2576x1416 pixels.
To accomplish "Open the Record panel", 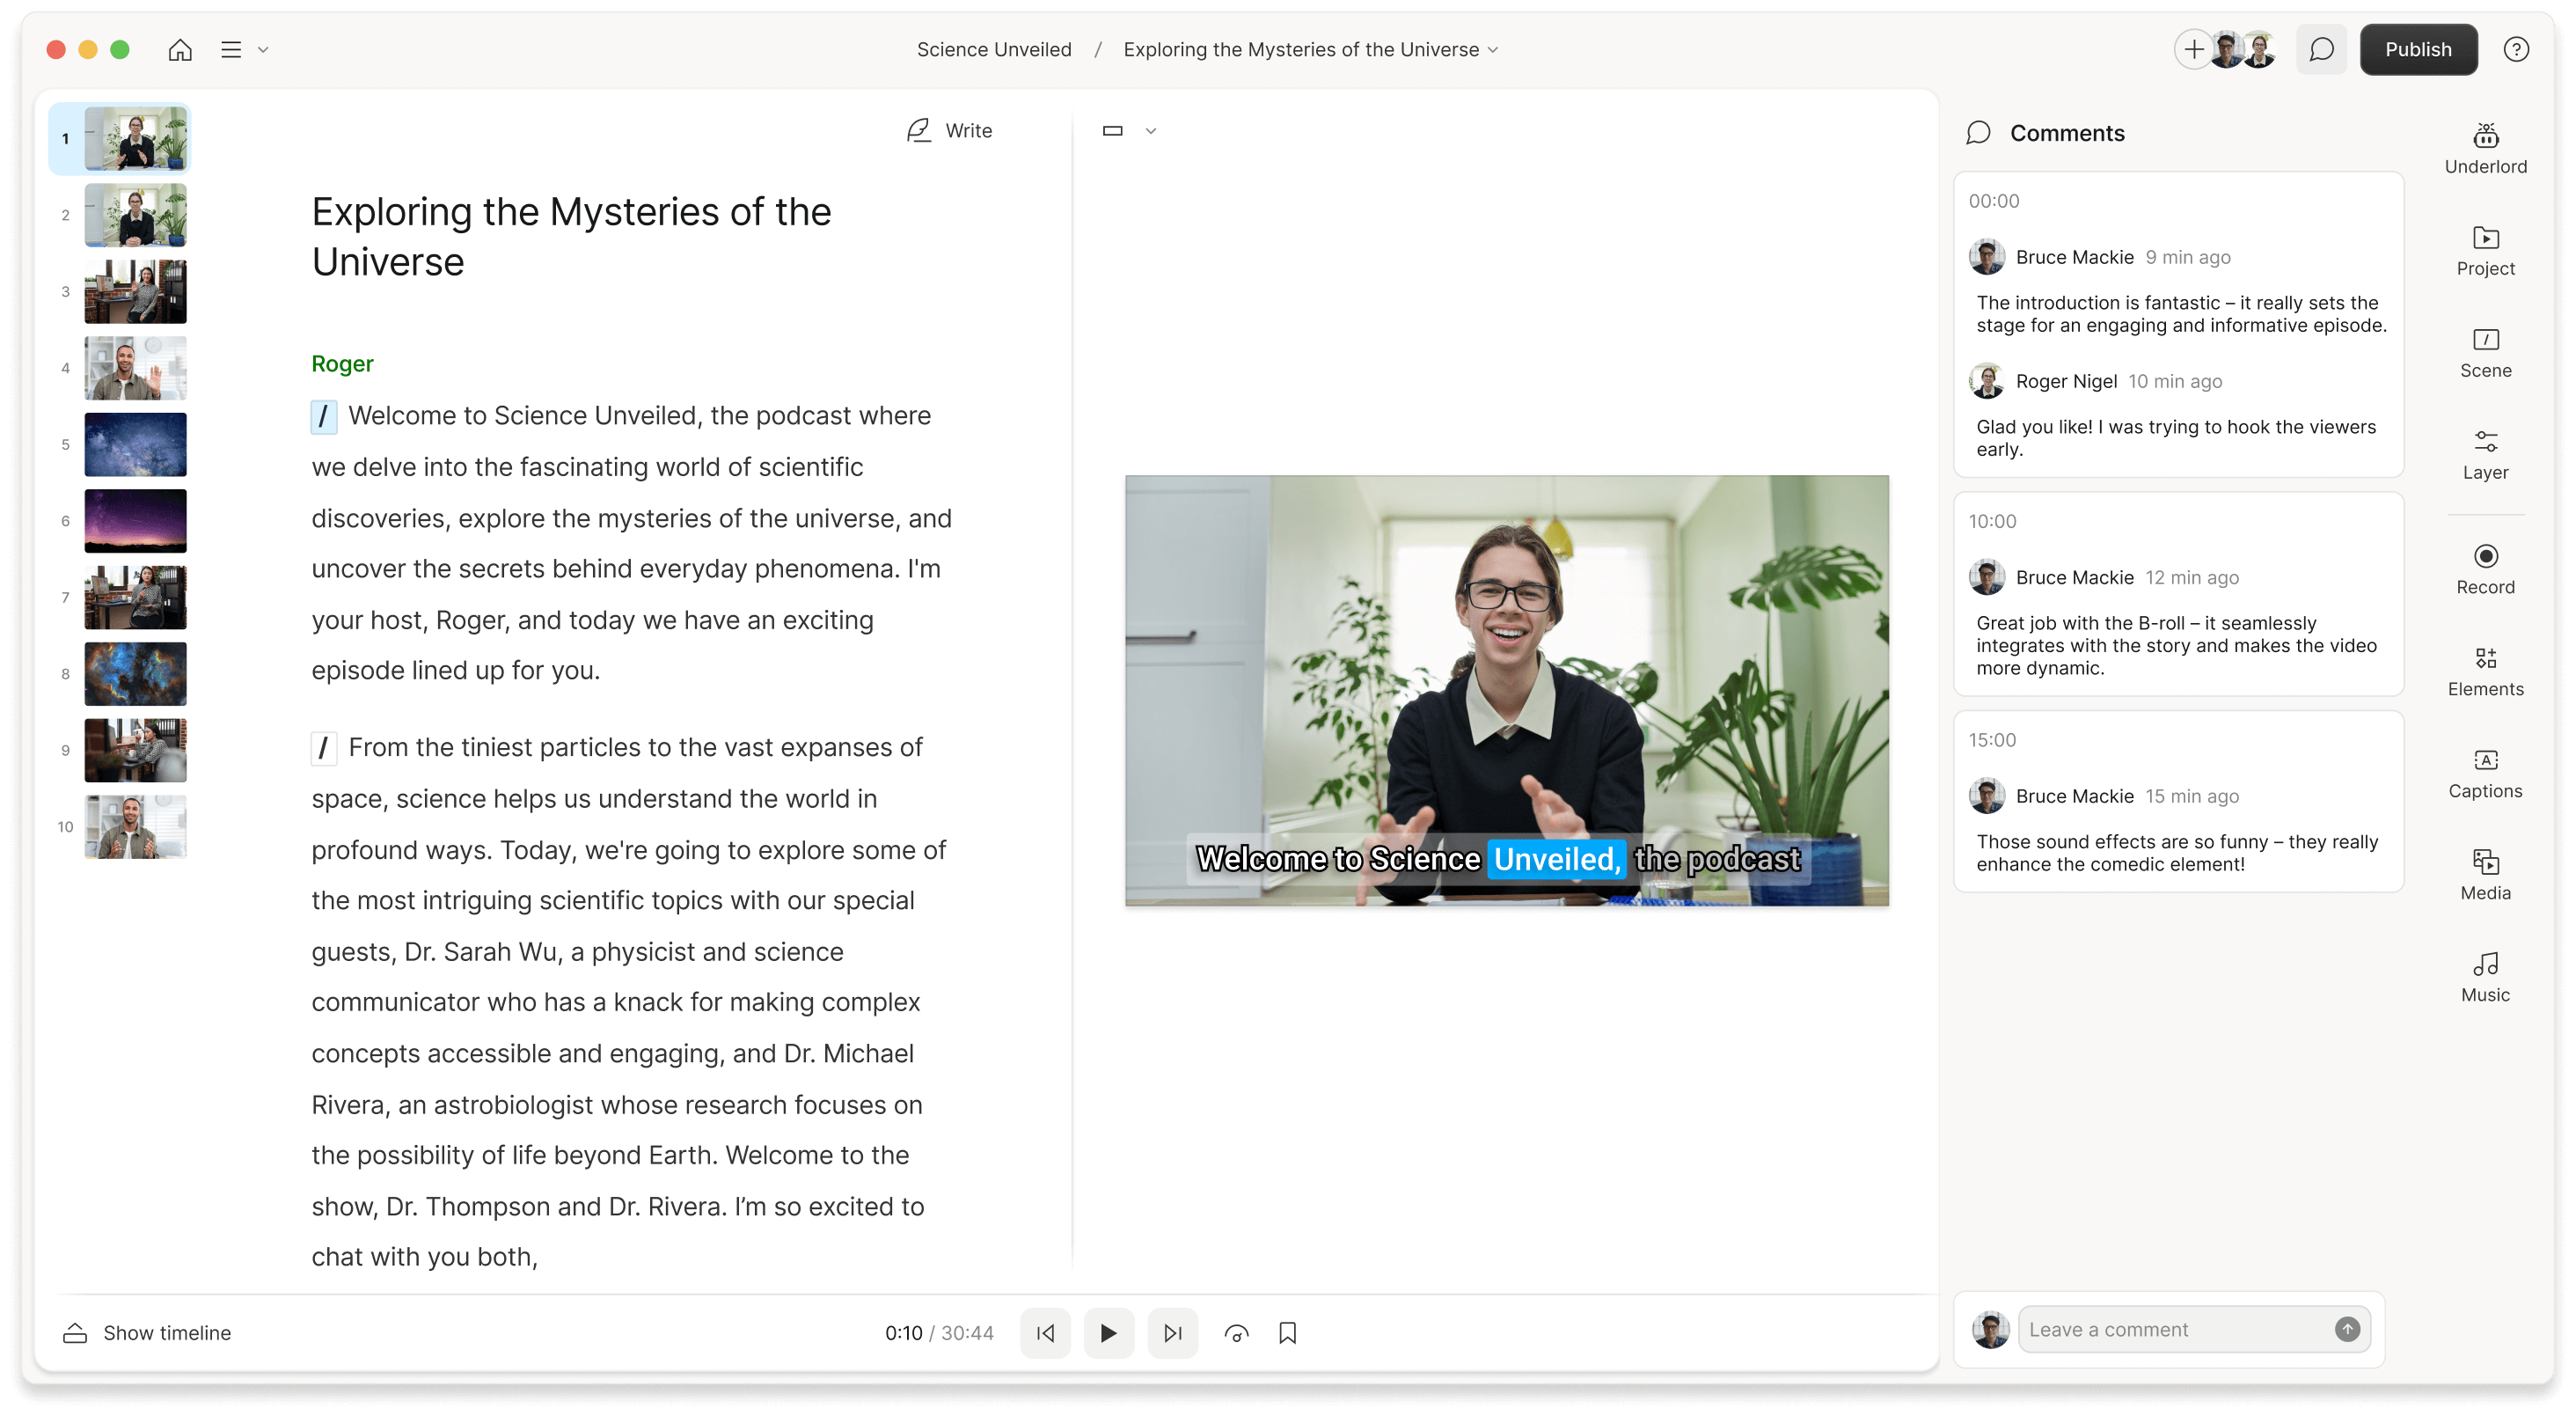I will [2485, 568].
